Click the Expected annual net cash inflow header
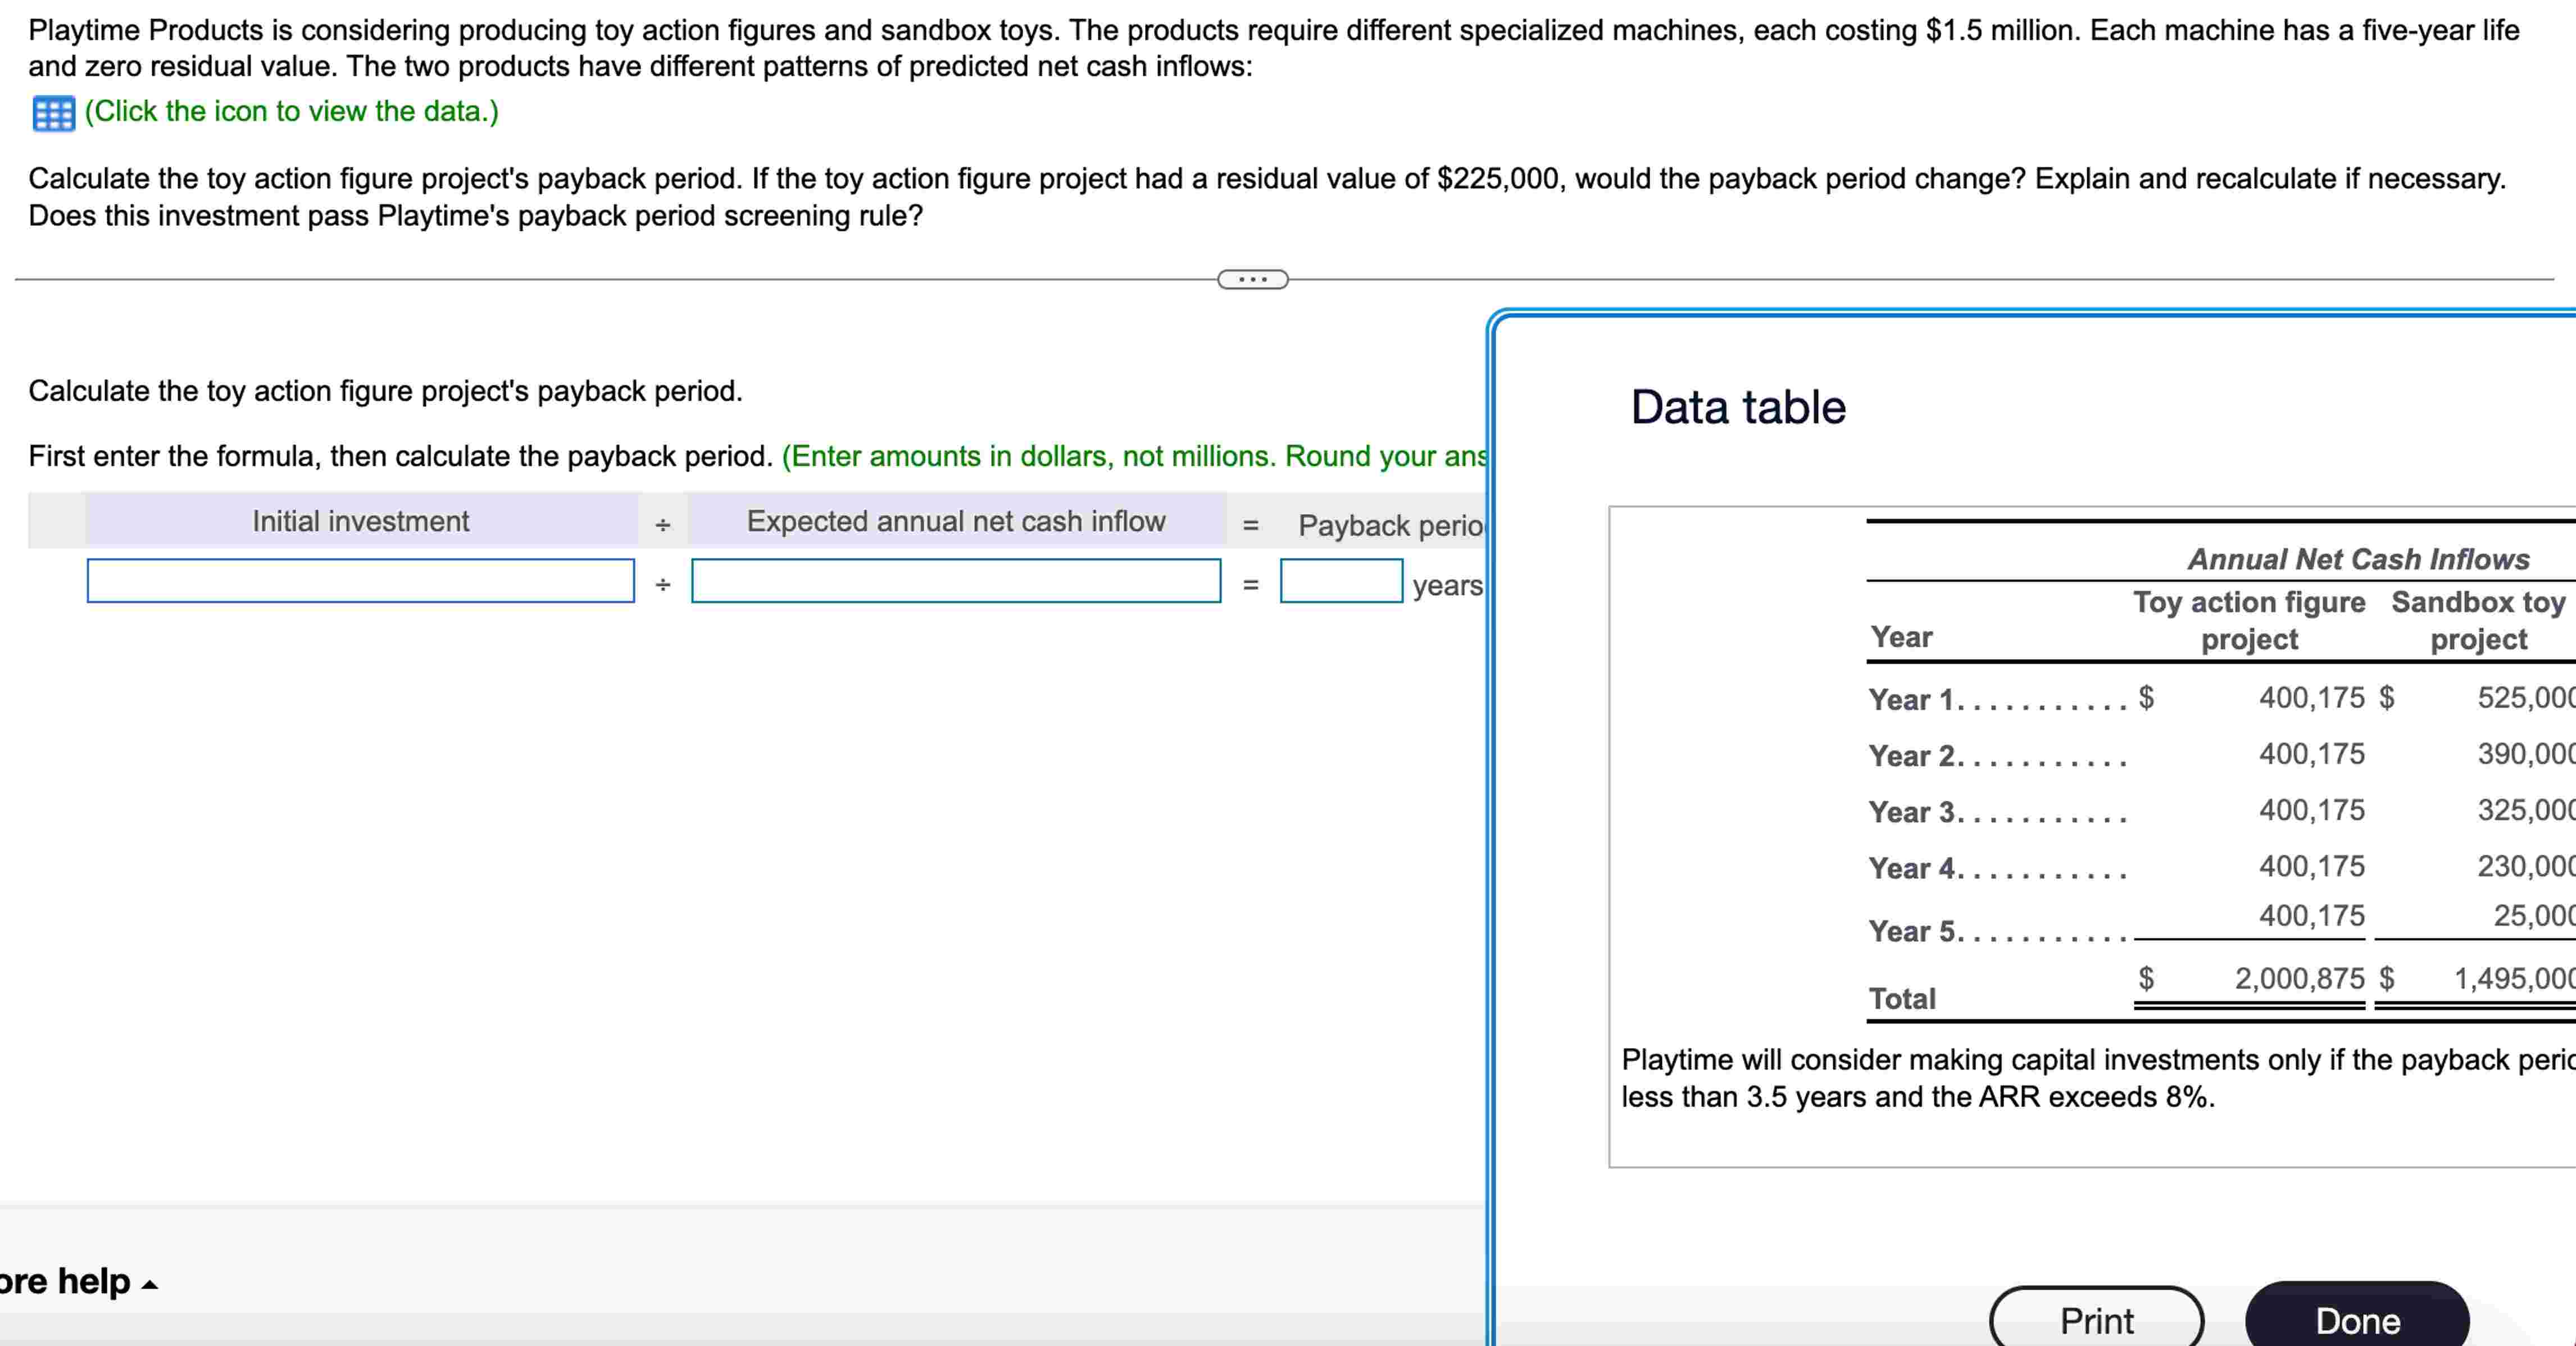2576x1346 pixels. pos(955,521)
